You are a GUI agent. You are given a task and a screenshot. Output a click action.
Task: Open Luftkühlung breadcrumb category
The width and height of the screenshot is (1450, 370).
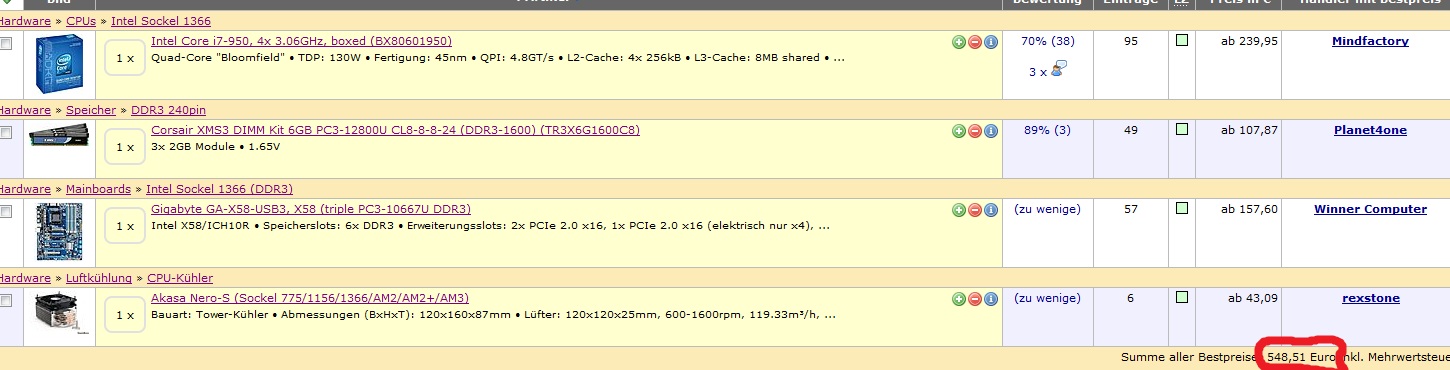point(99,278)
